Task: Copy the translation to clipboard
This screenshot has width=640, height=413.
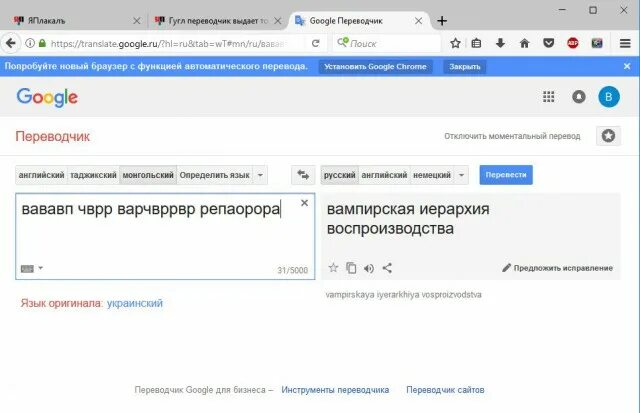Action: 351,268
